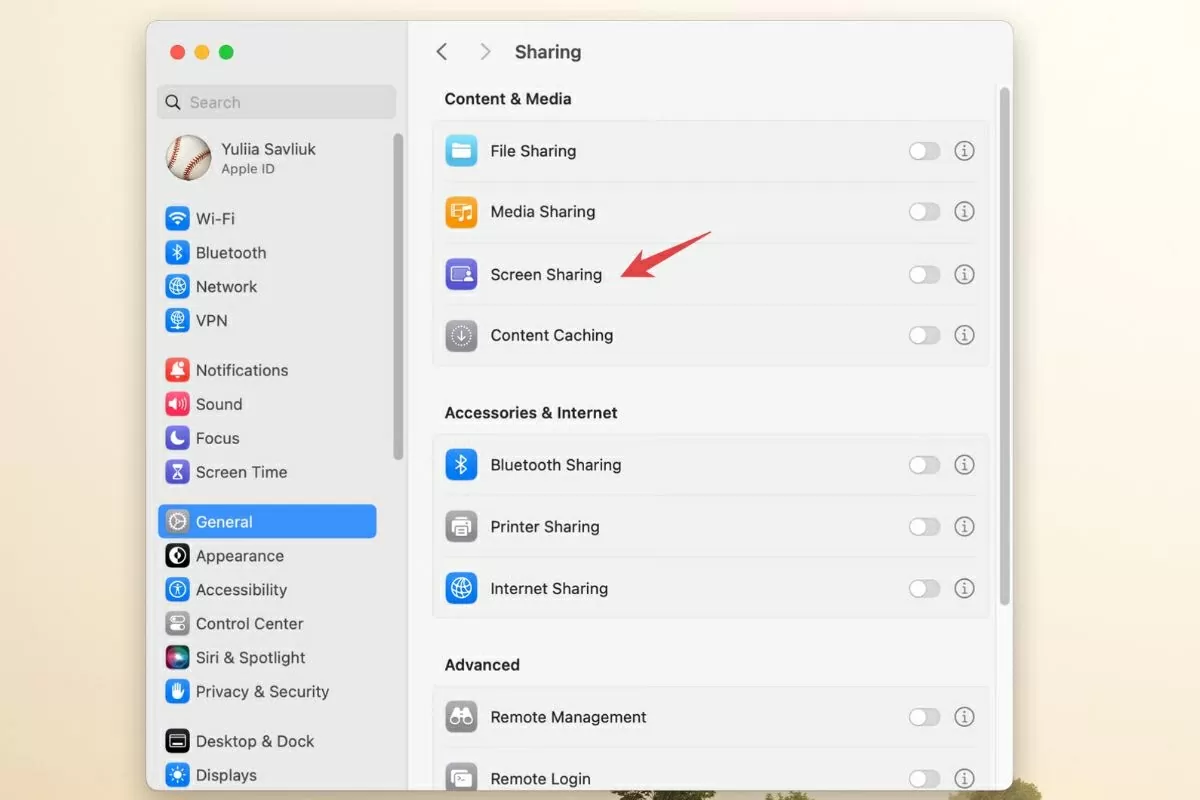Click the Media Sharing icon

pos(461,212)
